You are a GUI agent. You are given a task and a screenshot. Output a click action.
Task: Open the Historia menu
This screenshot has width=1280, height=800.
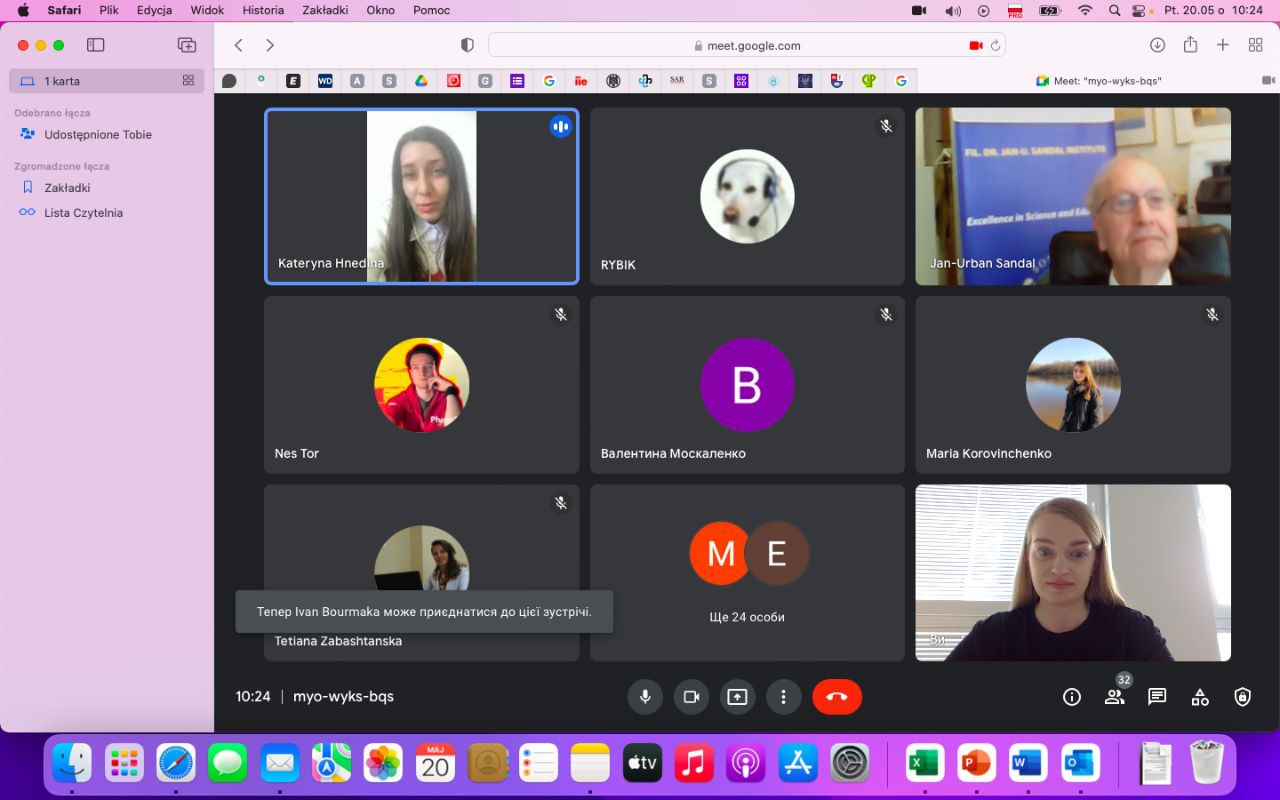[x=263, y=10]
